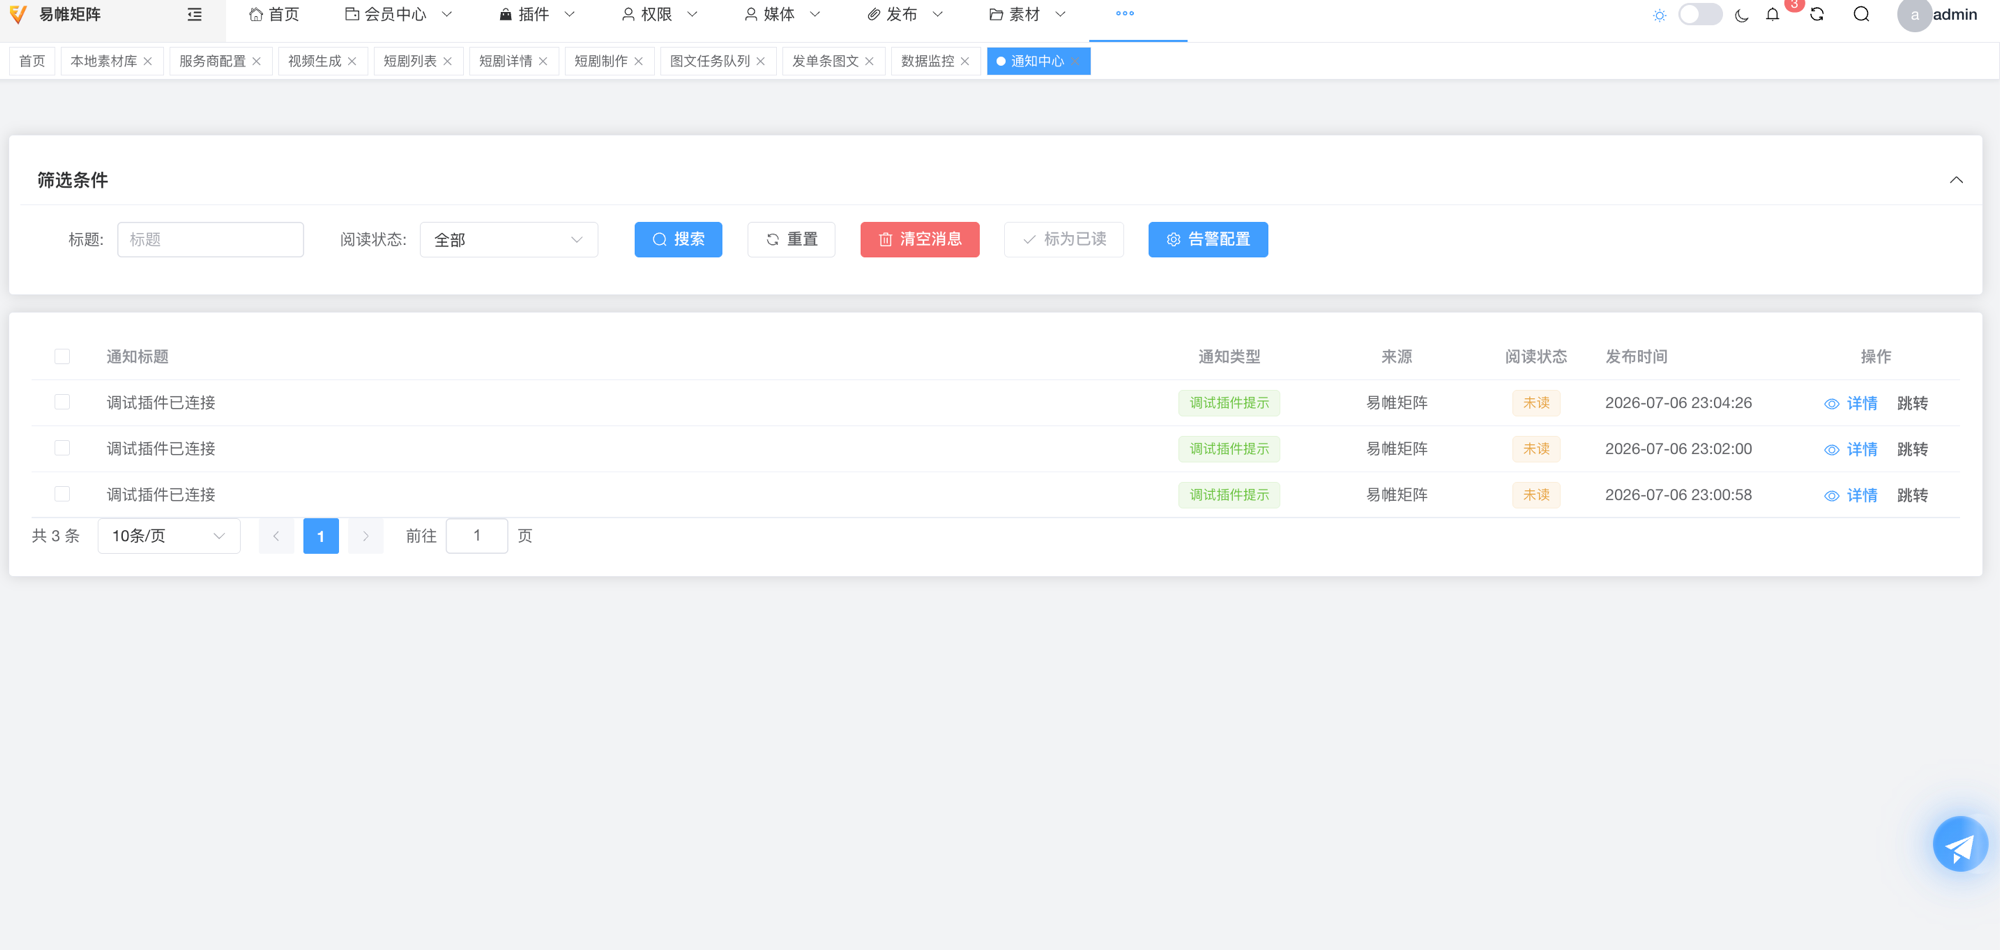Collapse the sidebar menu icon
This screenshot has width=2000, height=950.
195,14
